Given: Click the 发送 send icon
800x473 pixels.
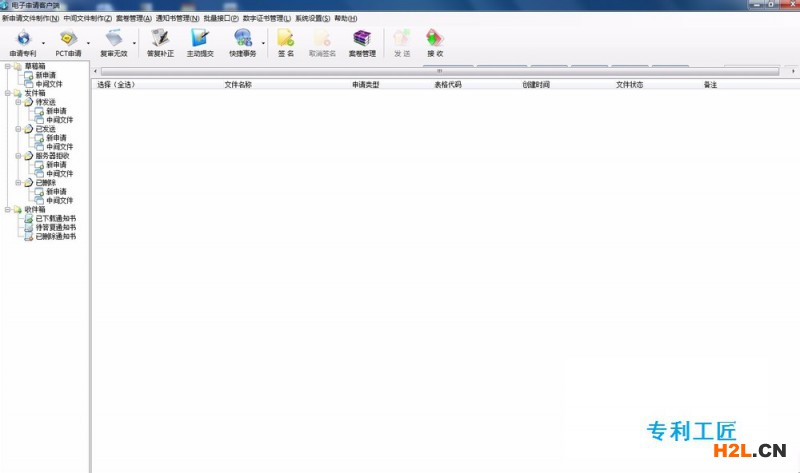Looking at the screenshot, I should [402, 38].
